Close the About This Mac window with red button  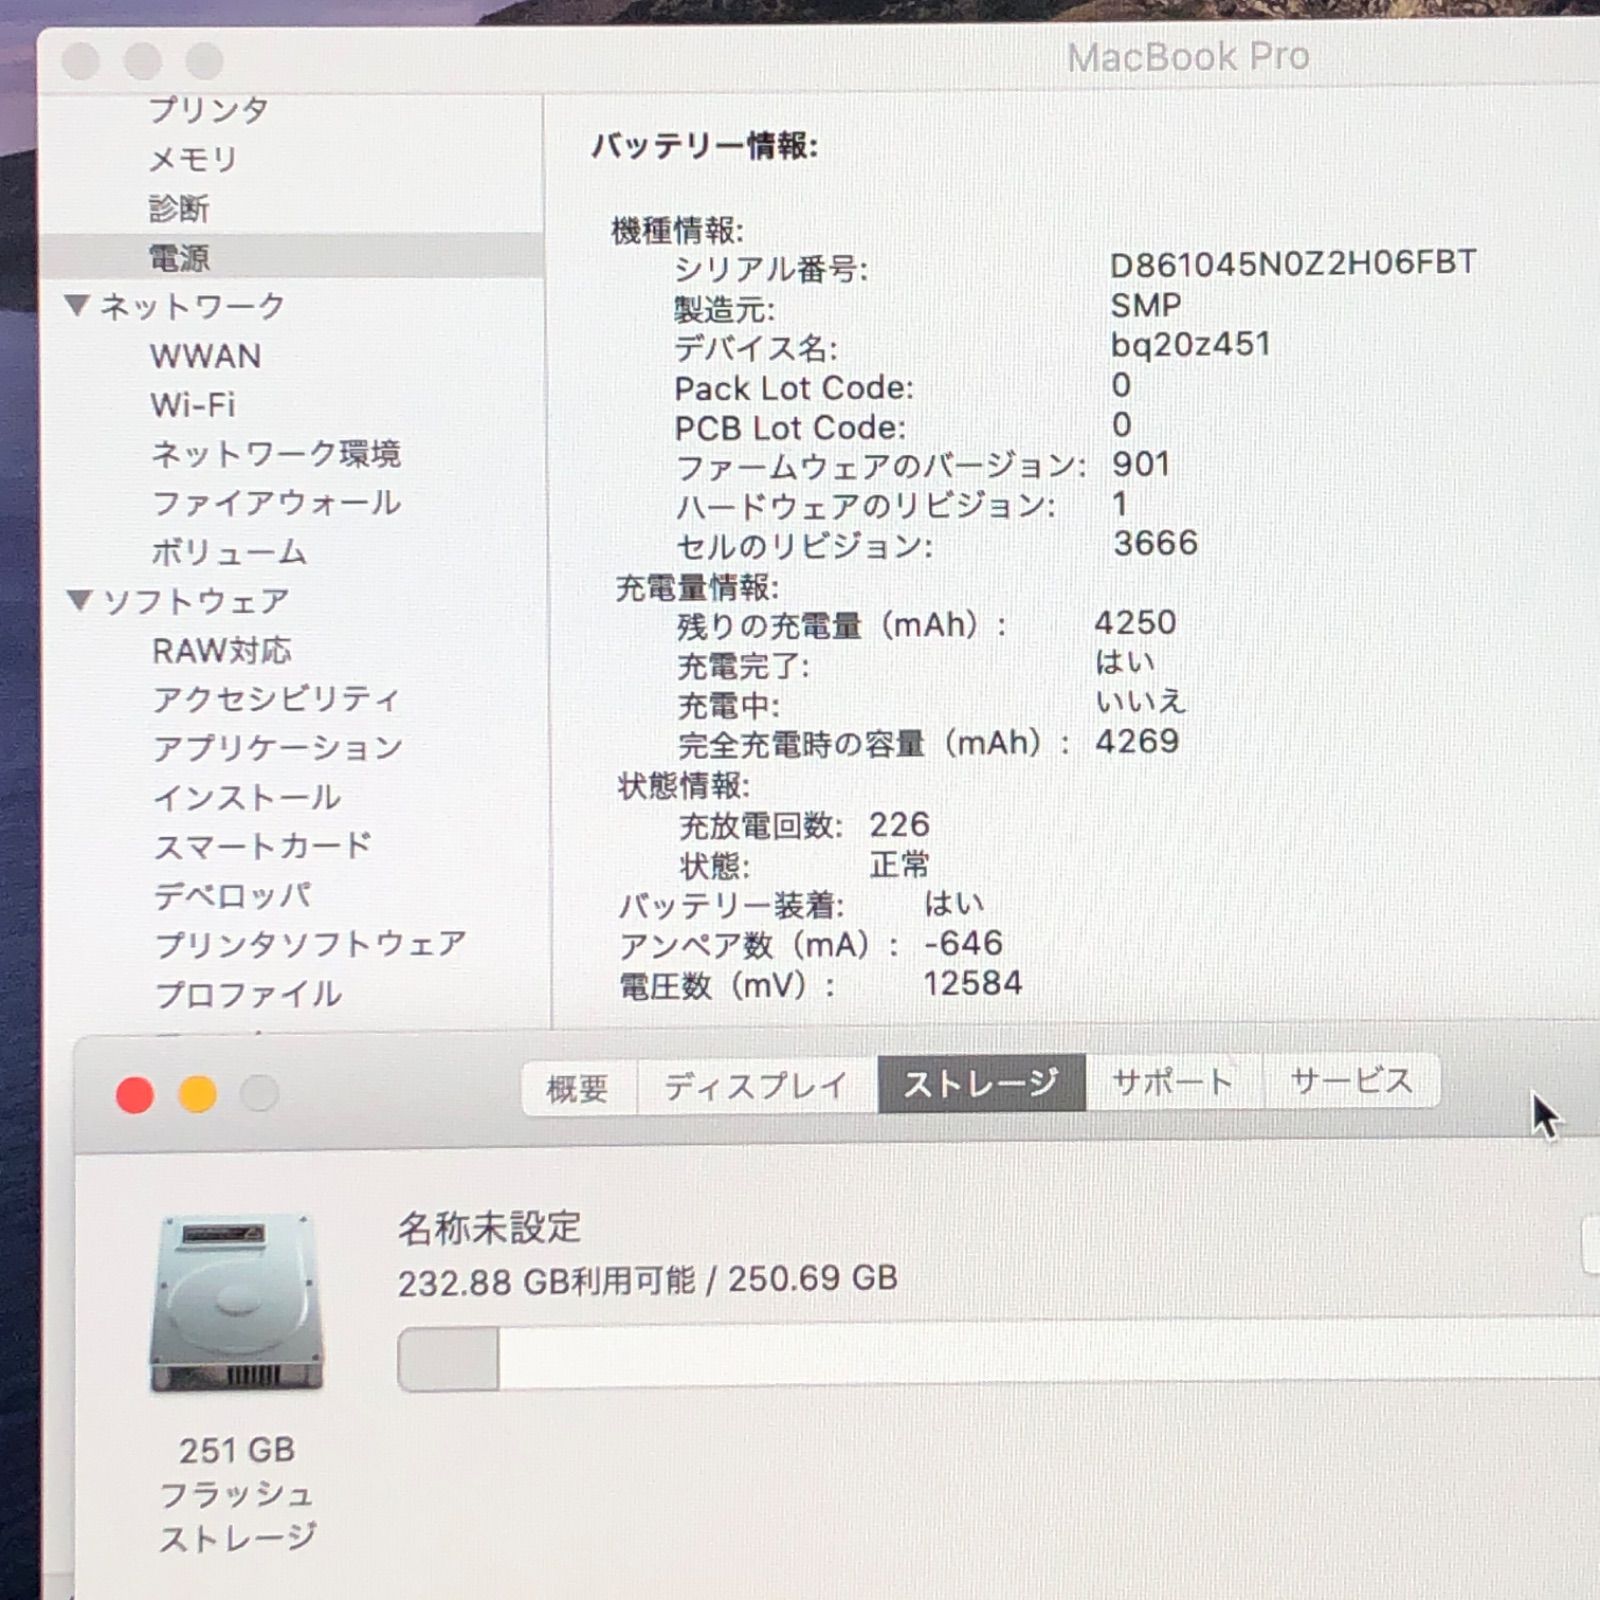tap(135, 1095)
